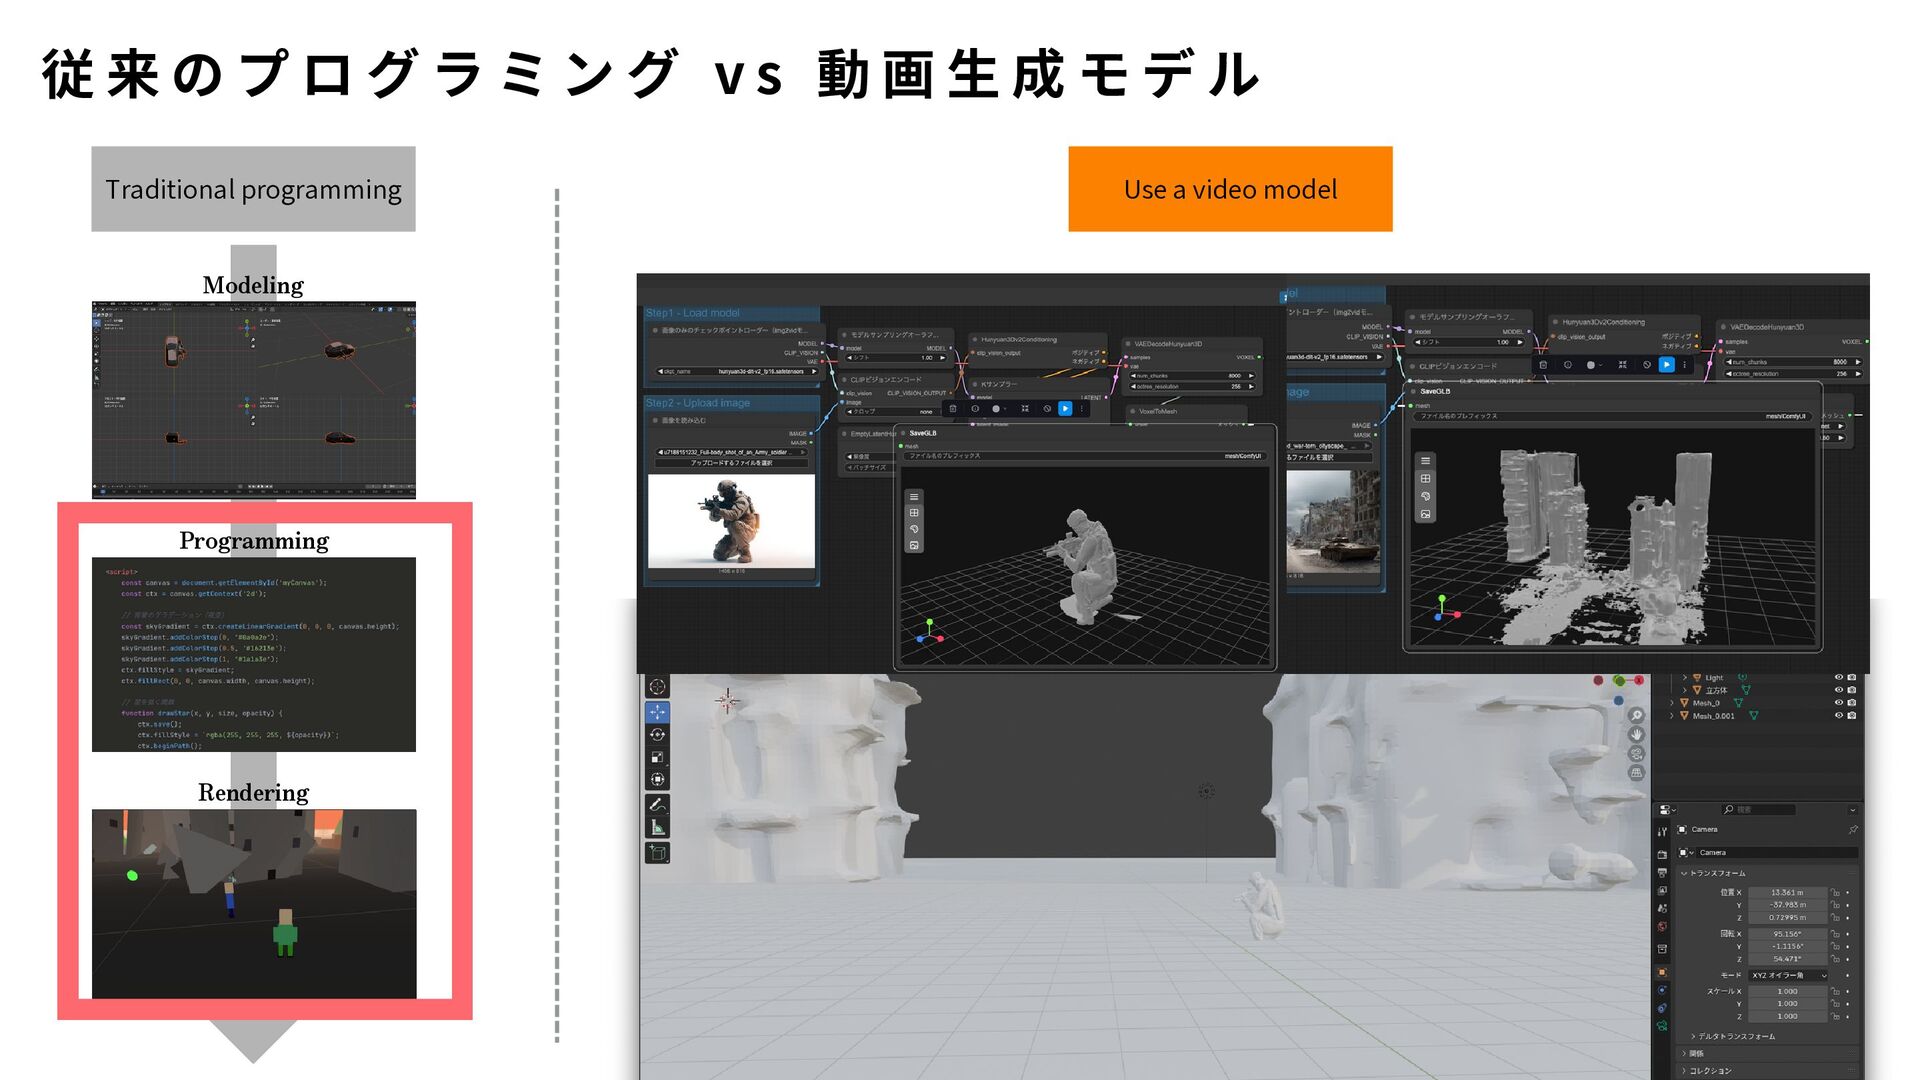Toggle visibility of Mesh_0.001 in the outliner
Viewport: 1920px width, 1080px height.
click(x=1838, y=716)
